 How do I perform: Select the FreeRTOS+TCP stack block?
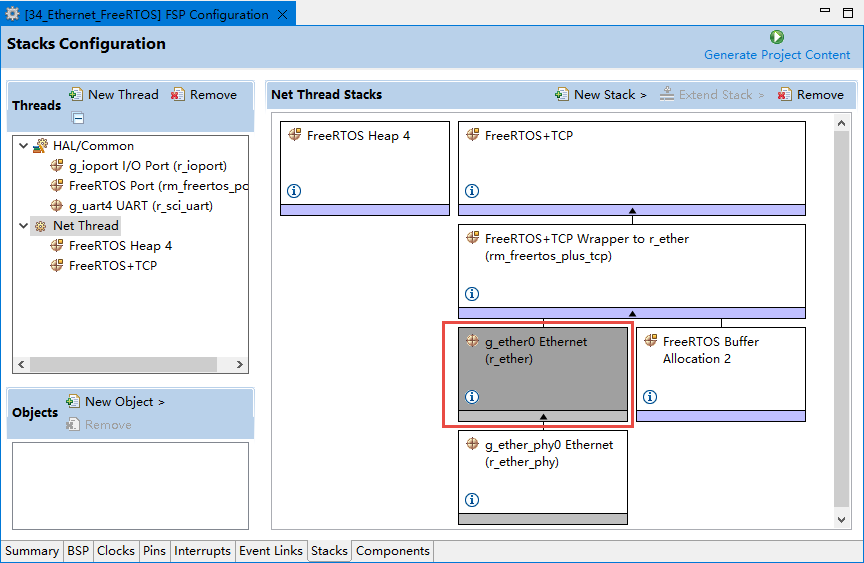[x=632, y=168]
